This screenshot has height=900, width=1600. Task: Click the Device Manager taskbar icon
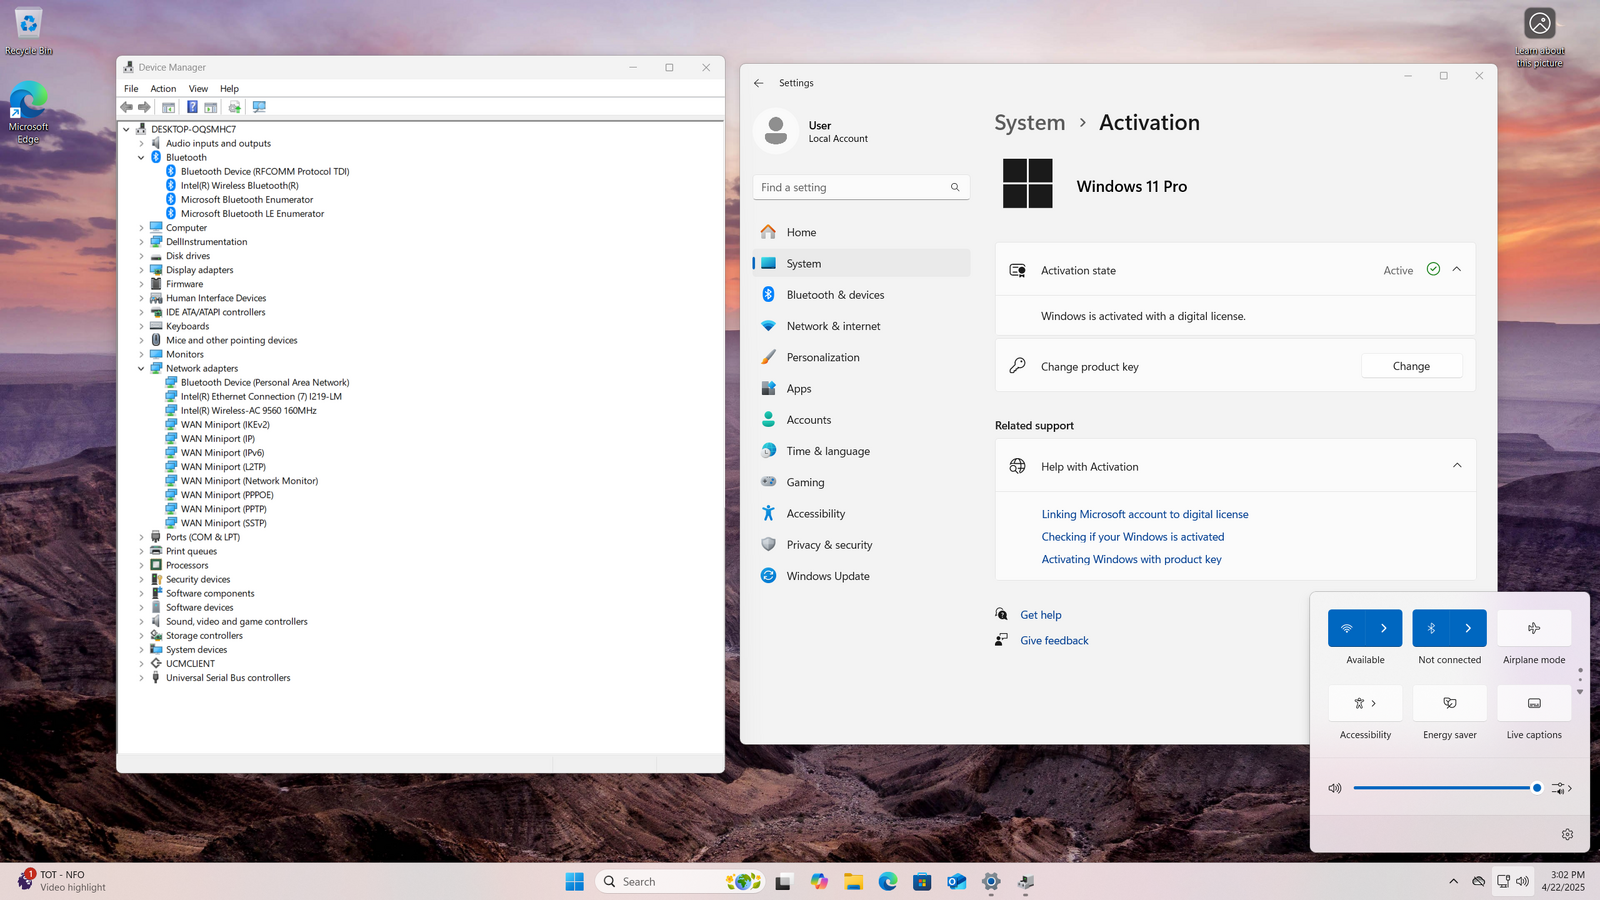pyautogui.click(x=1025, y=881)
